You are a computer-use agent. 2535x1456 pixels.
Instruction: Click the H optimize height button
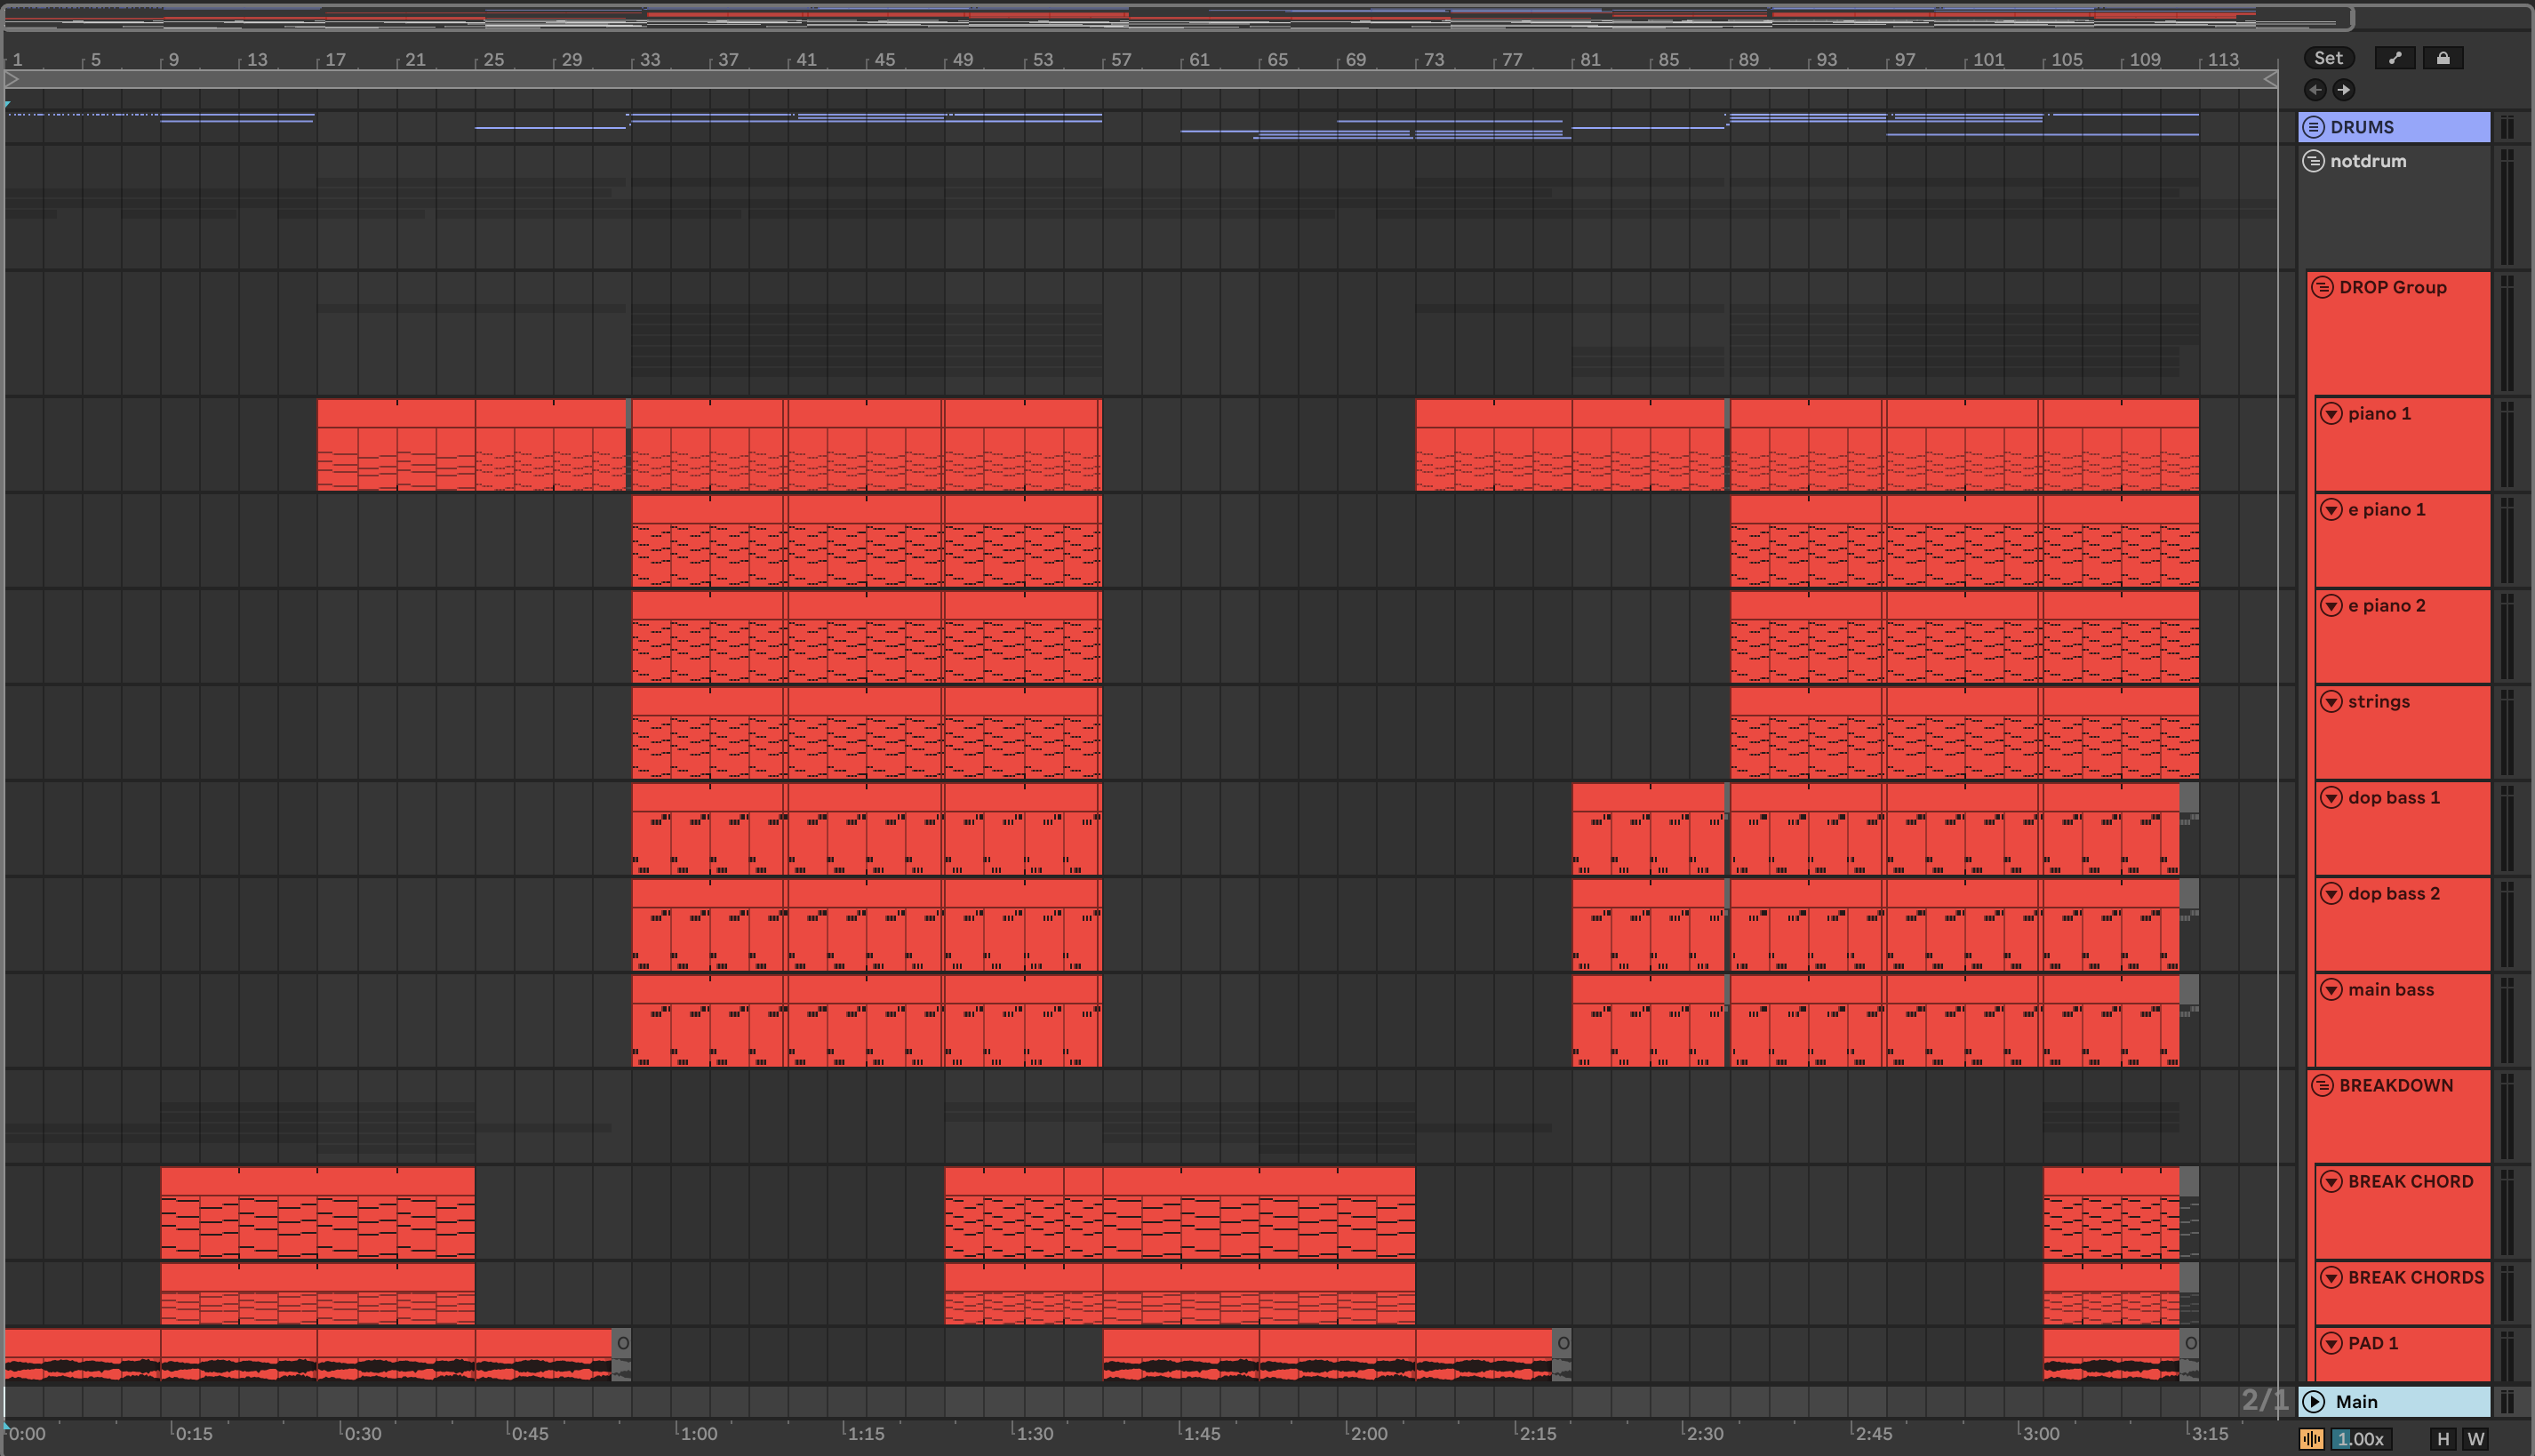(2443, 1439)
